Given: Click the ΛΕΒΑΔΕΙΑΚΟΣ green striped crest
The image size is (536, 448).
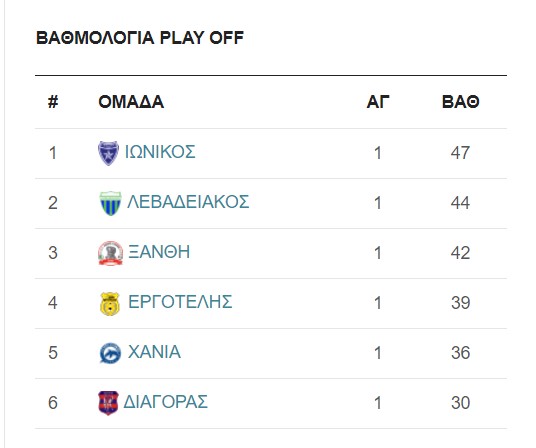Looking at the screenshot, I should (x=110, y=203).
